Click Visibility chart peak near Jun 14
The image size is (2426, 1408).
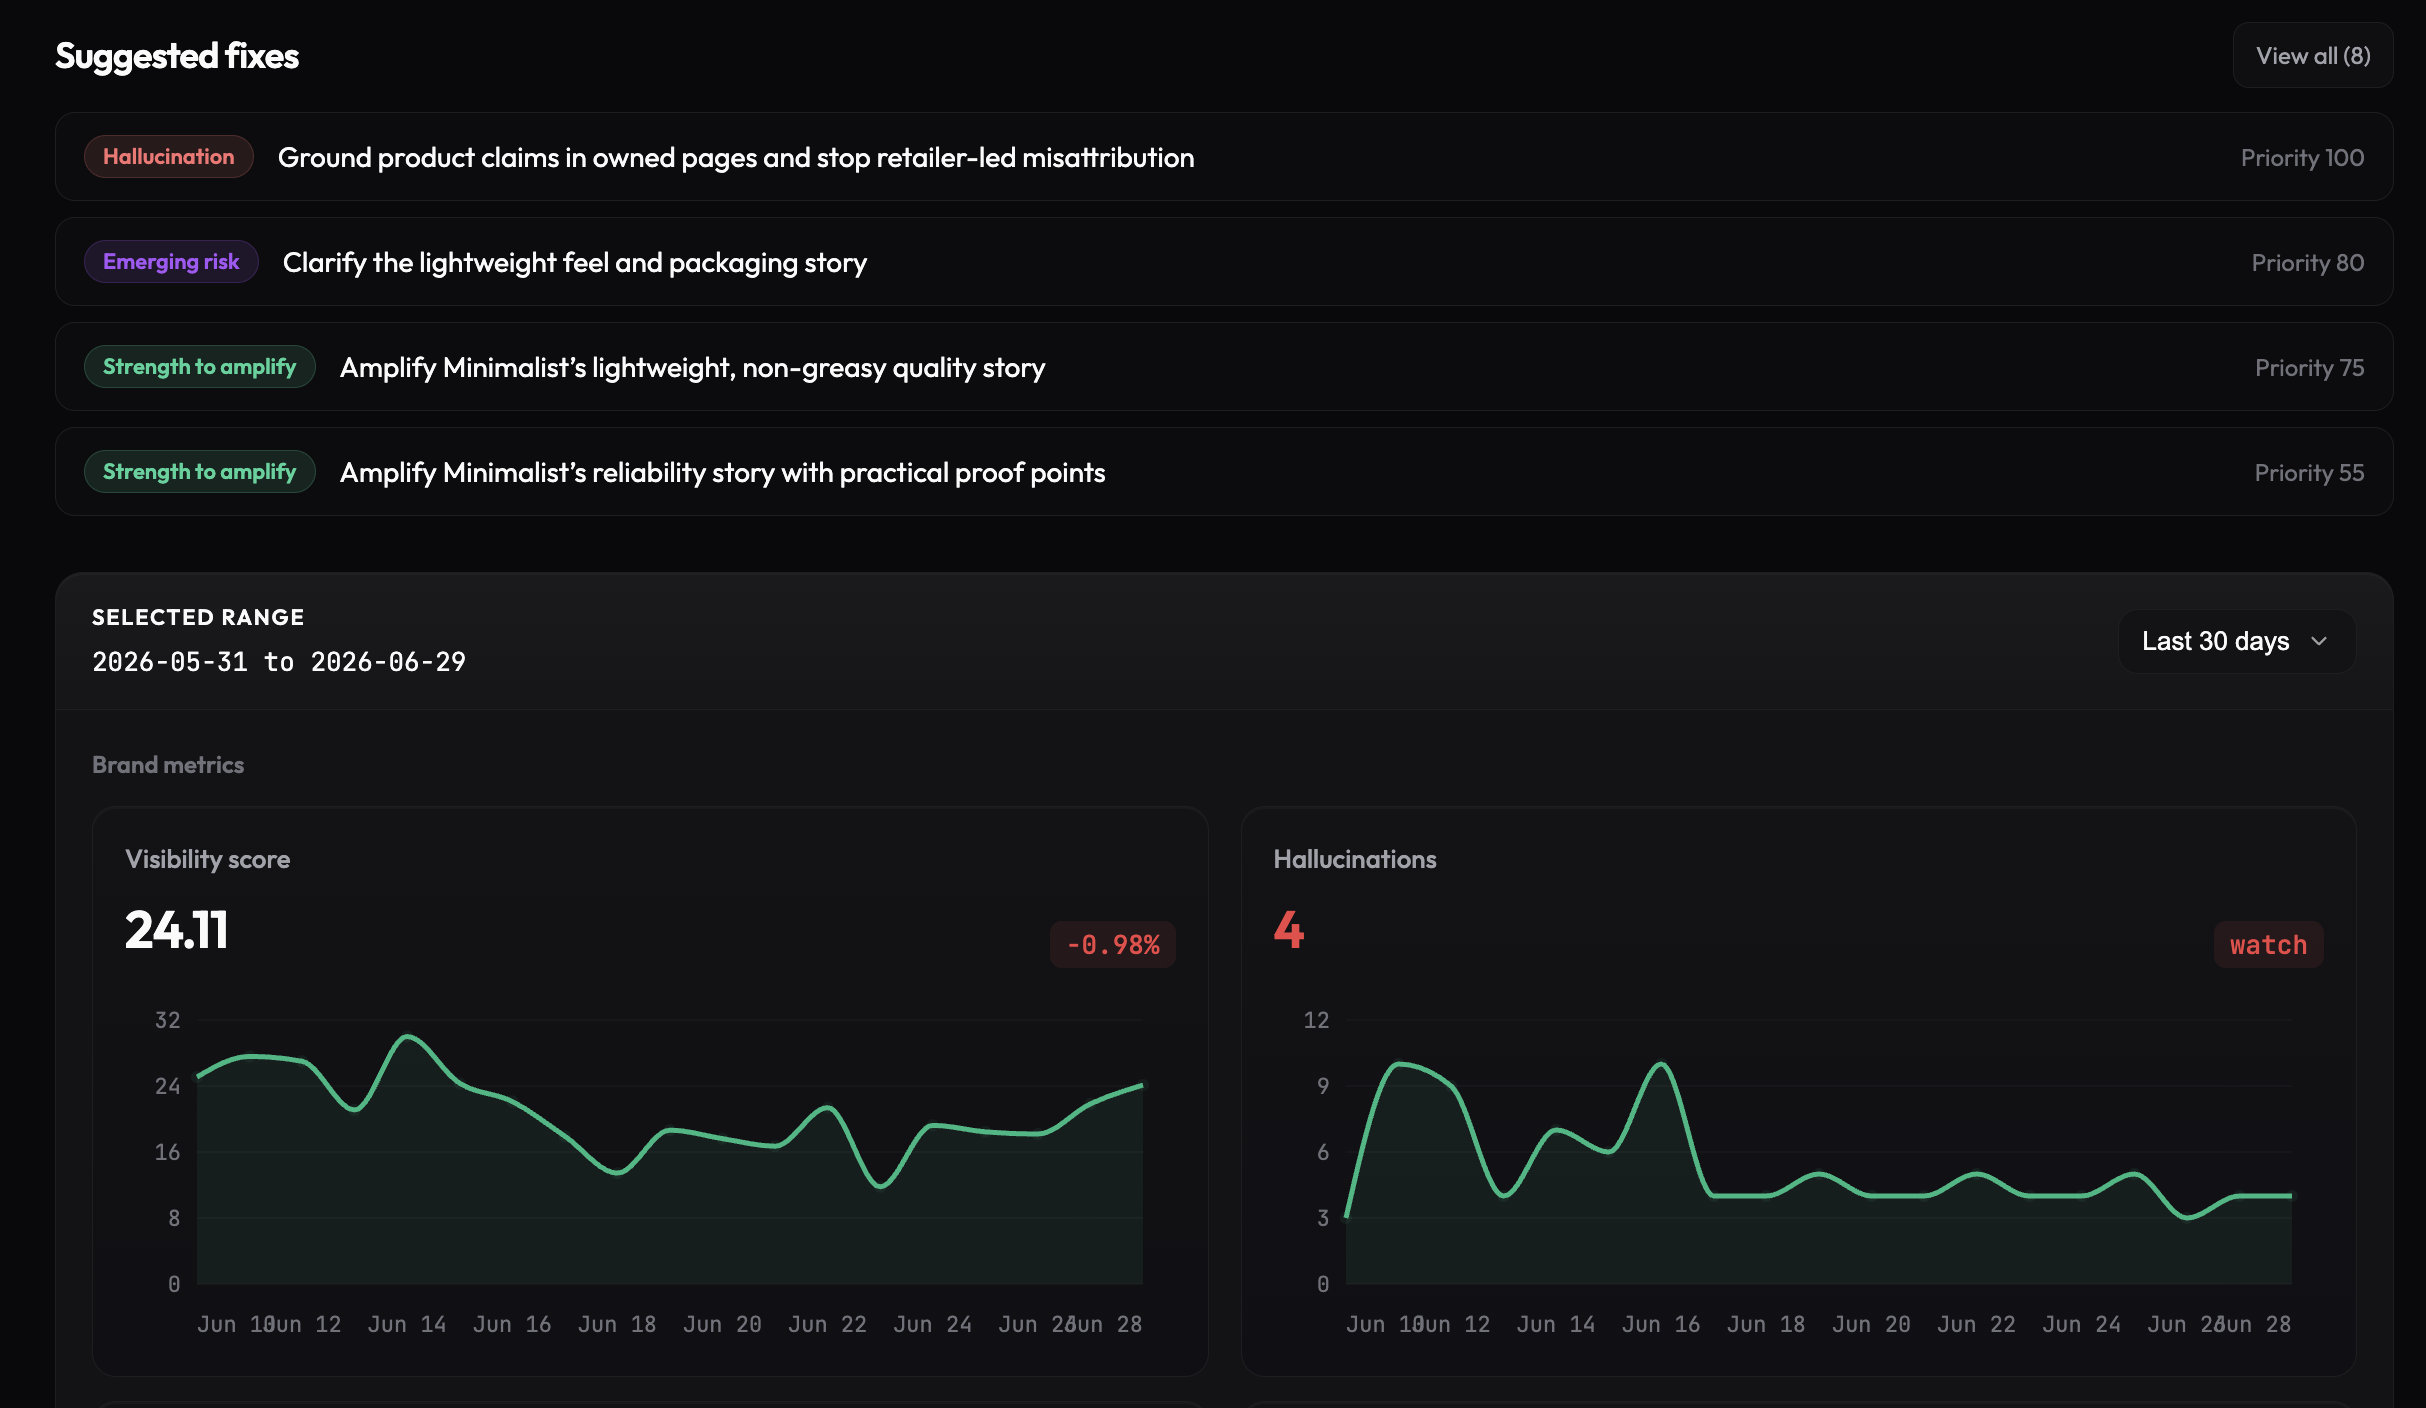pos(407,1036)
